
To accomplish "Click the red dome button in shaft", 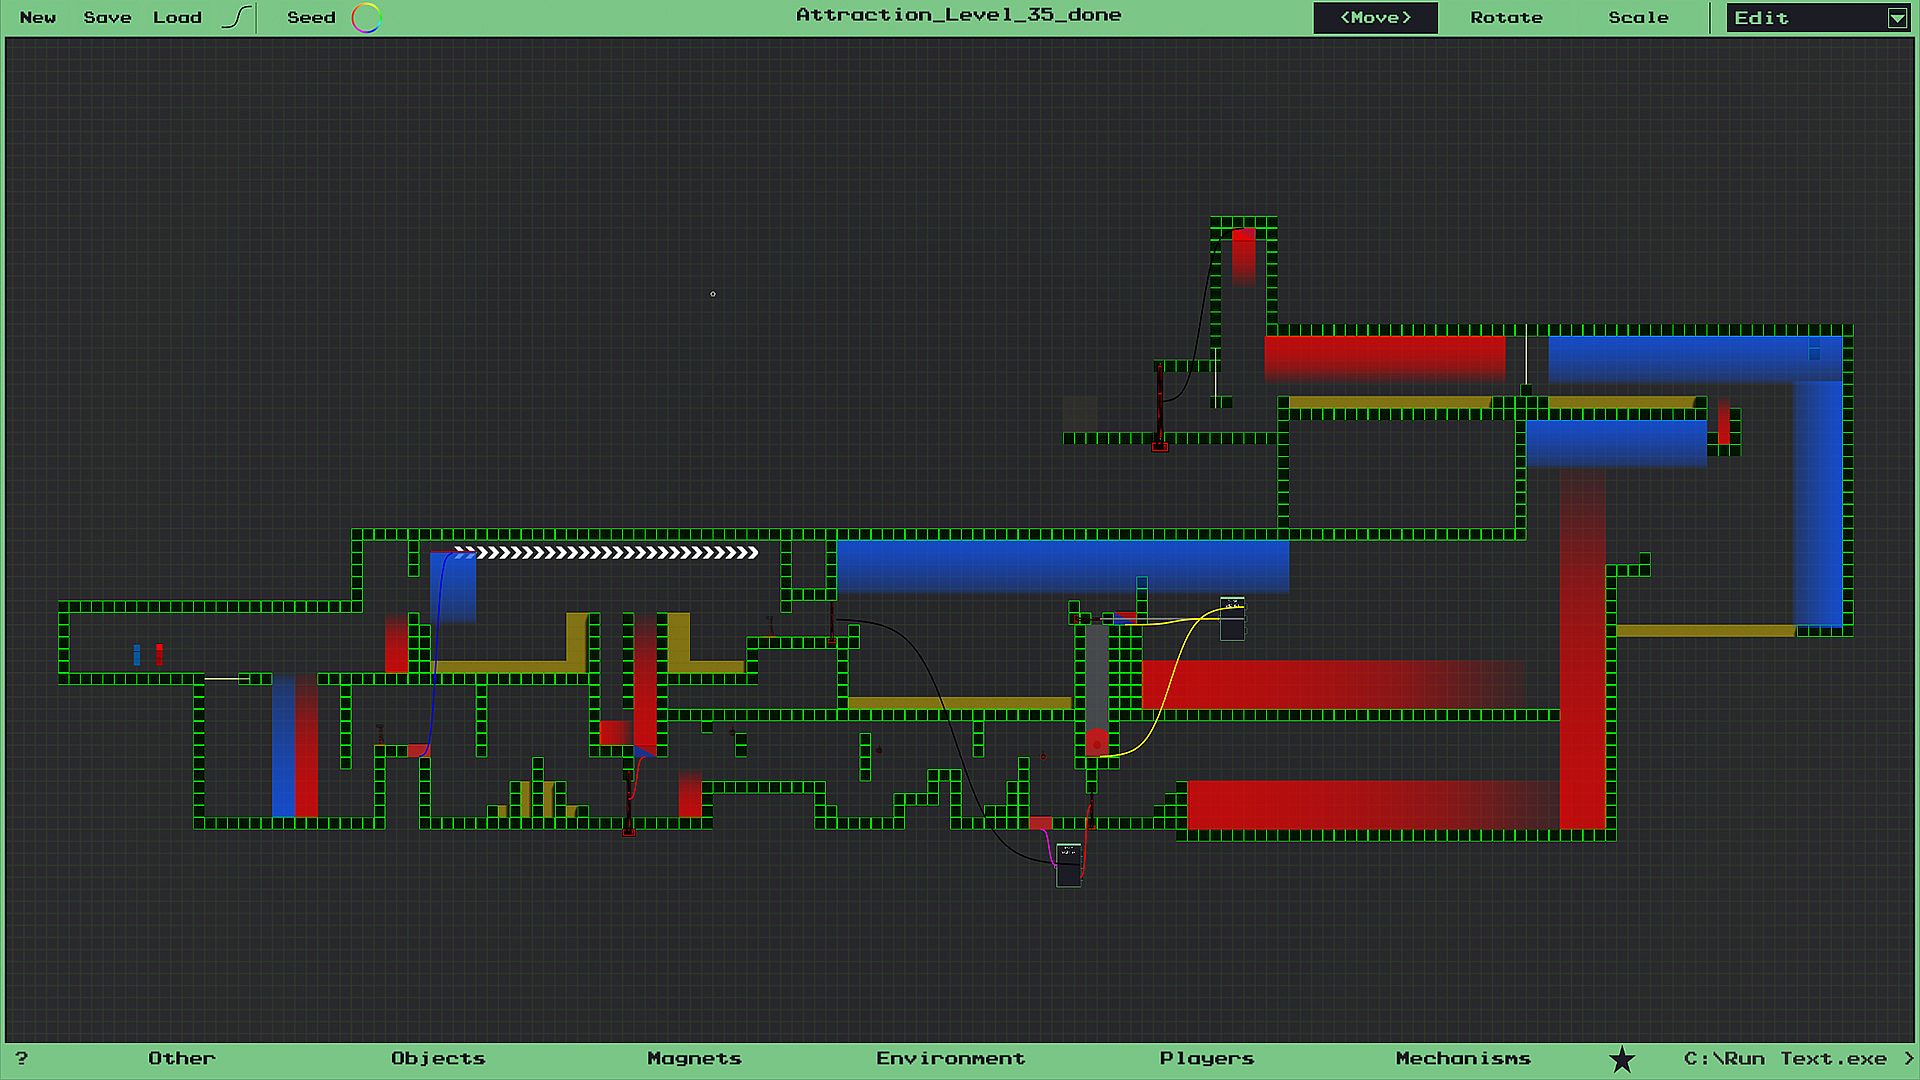I will click(x=1097, y=742).
